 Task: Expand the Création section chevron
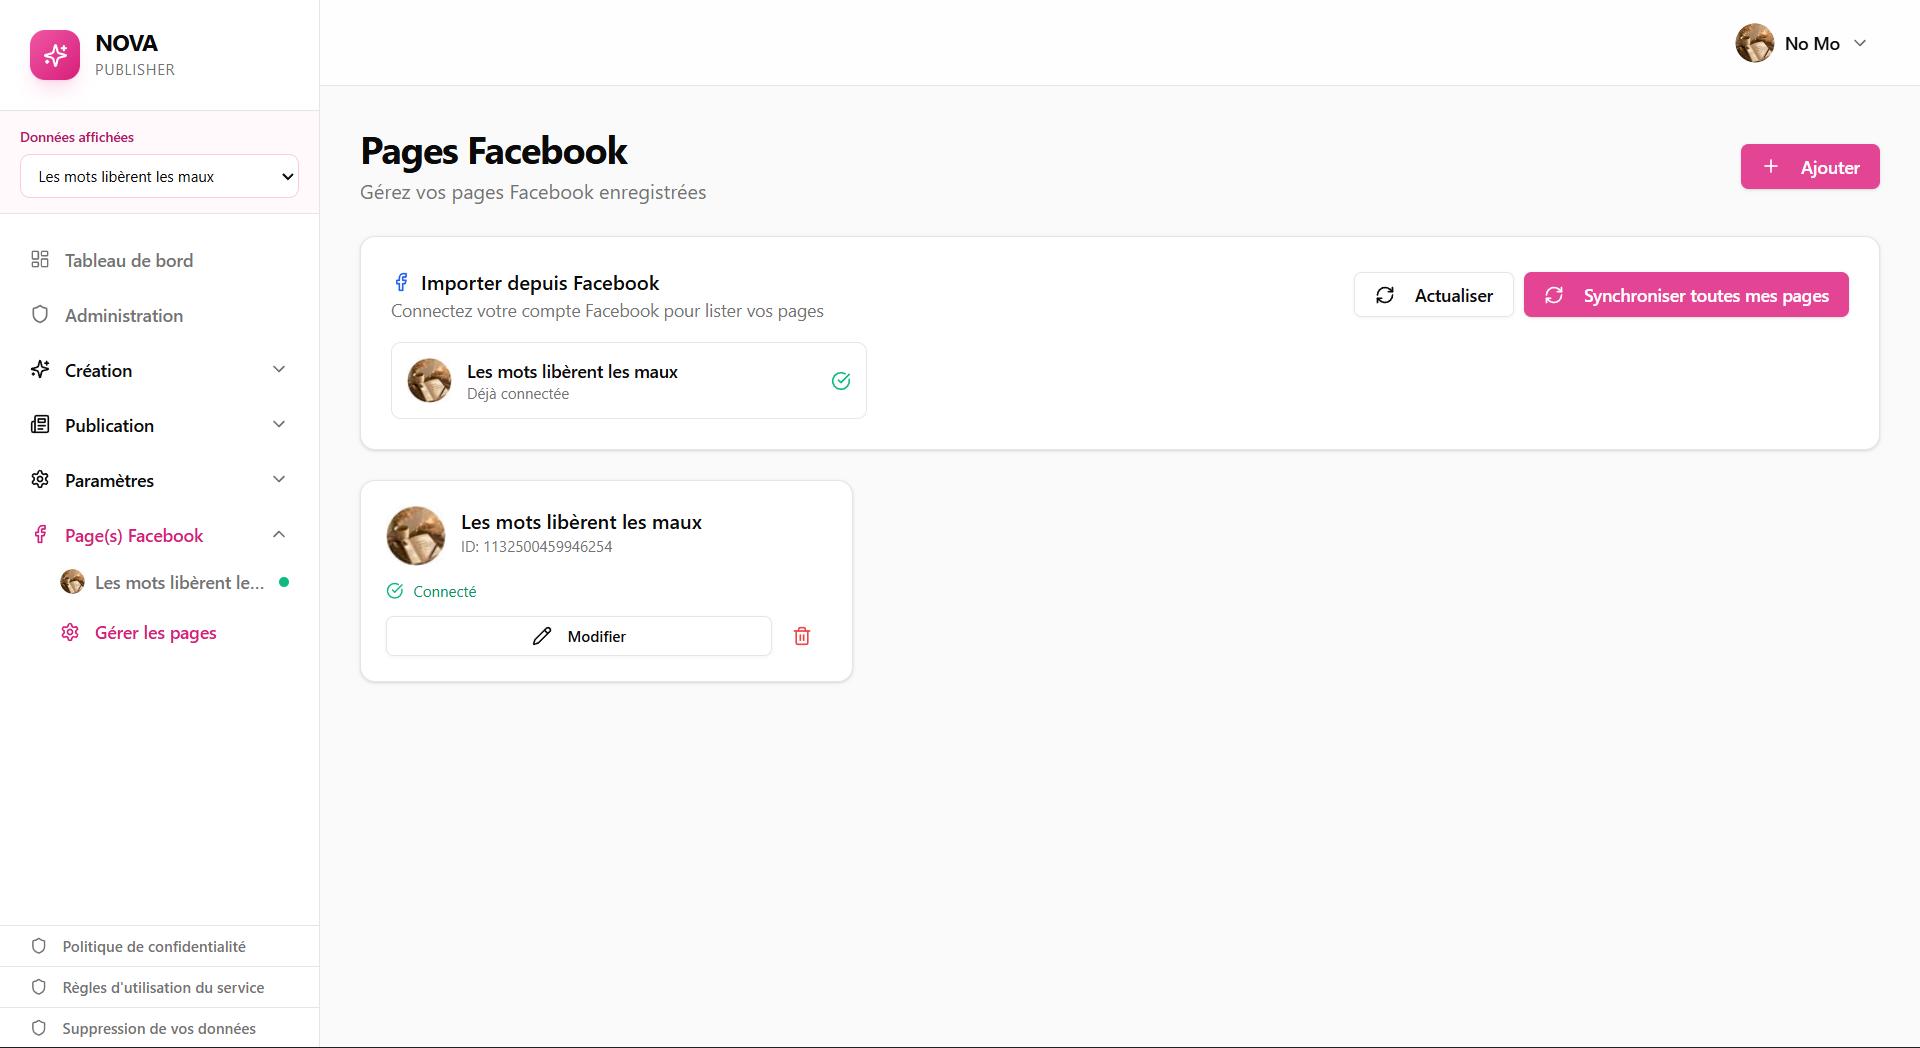[x=279, y=369]
